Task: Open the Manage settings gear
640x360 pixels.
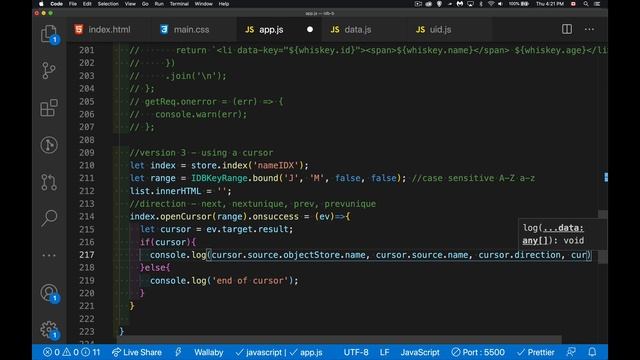Action: coord(49,330)
